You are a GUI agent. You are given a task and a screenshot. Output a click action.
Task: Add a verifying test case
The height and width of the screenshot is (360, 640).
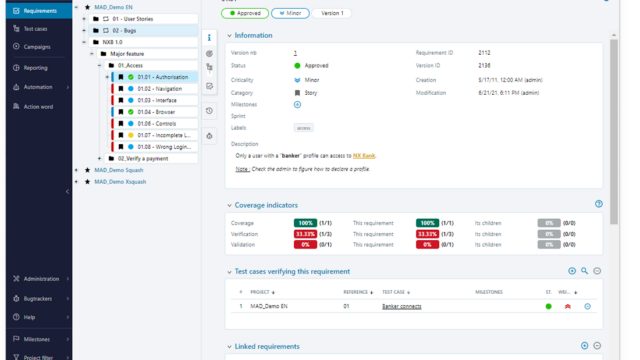tap(572, 271)
